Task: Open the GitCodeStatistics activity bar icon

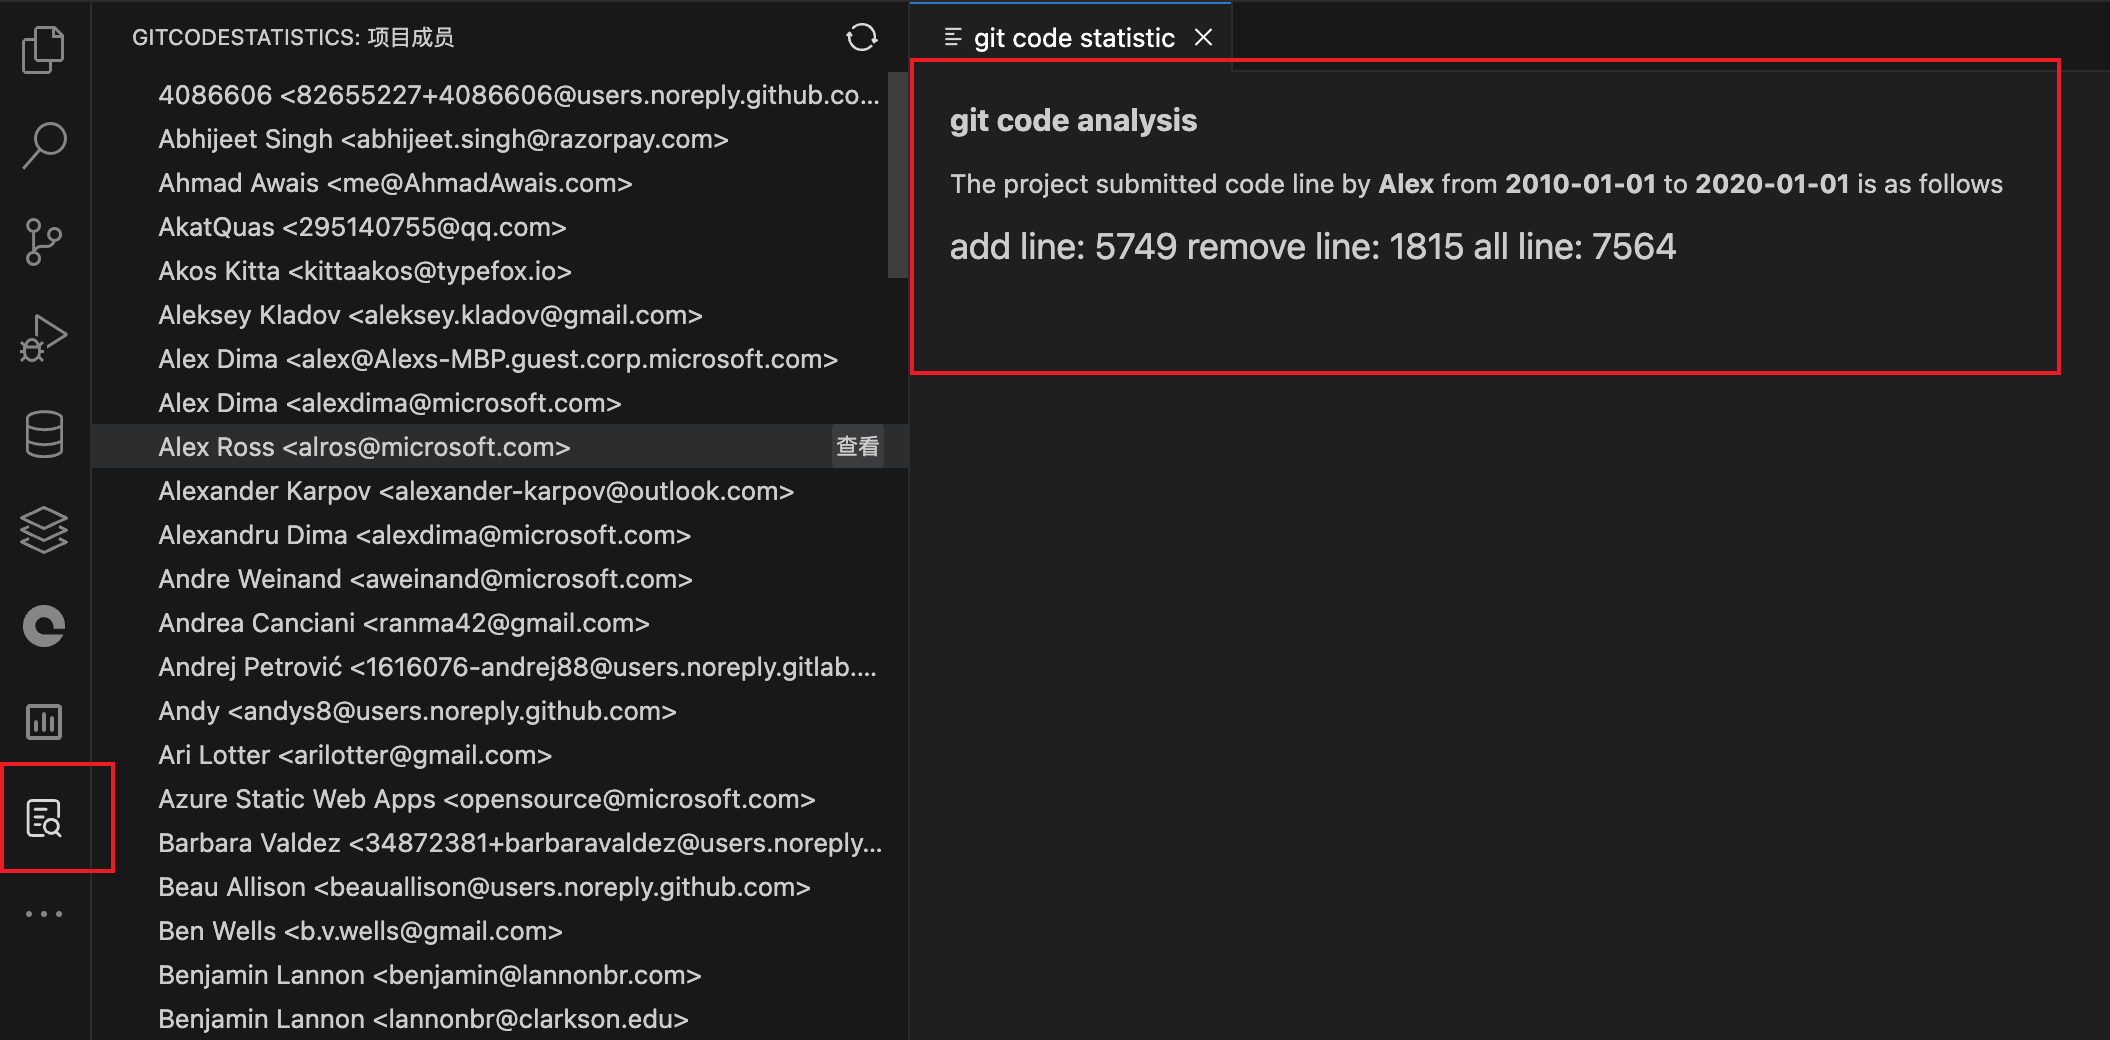Action: click(44, 818)
